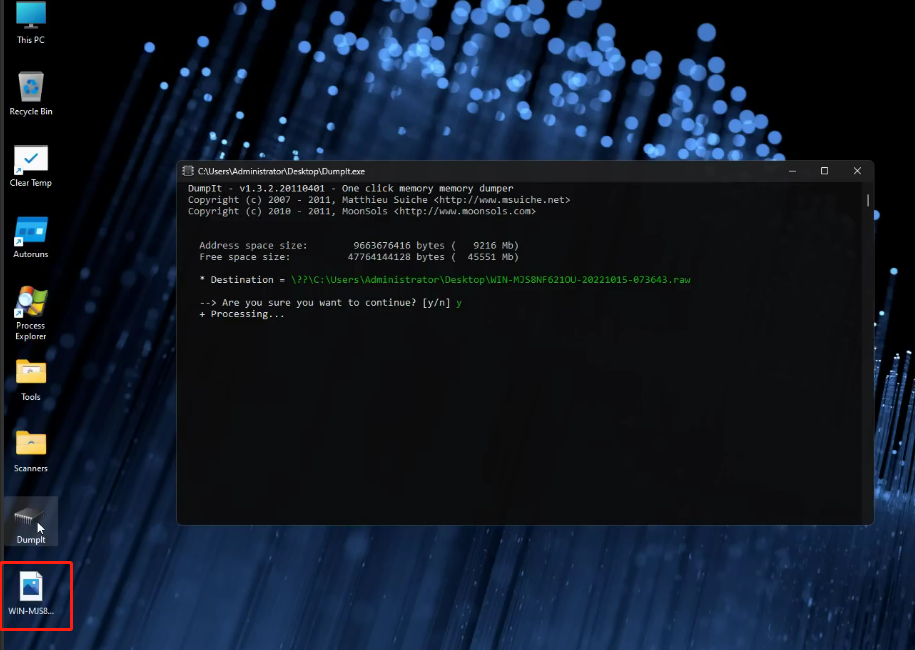Click the console icon in DumpIt title bar
Viewport: 915px width, 650px height.
click(188, 171)
